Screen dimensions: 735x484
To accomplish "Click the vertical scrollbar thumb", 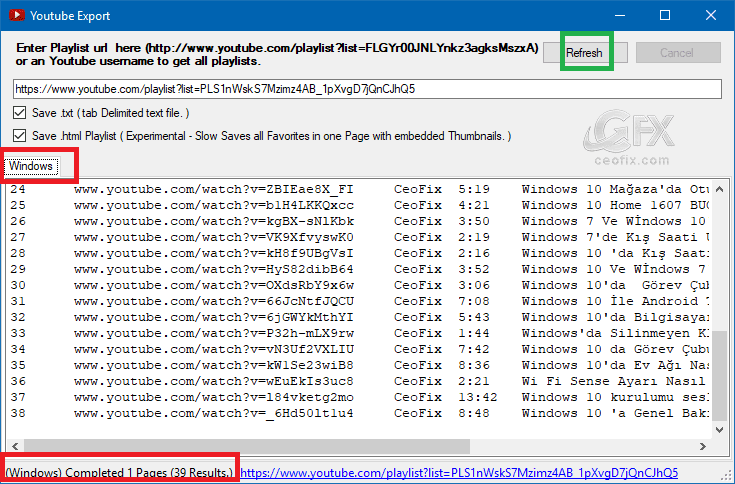I will click(x=720, y=376).
